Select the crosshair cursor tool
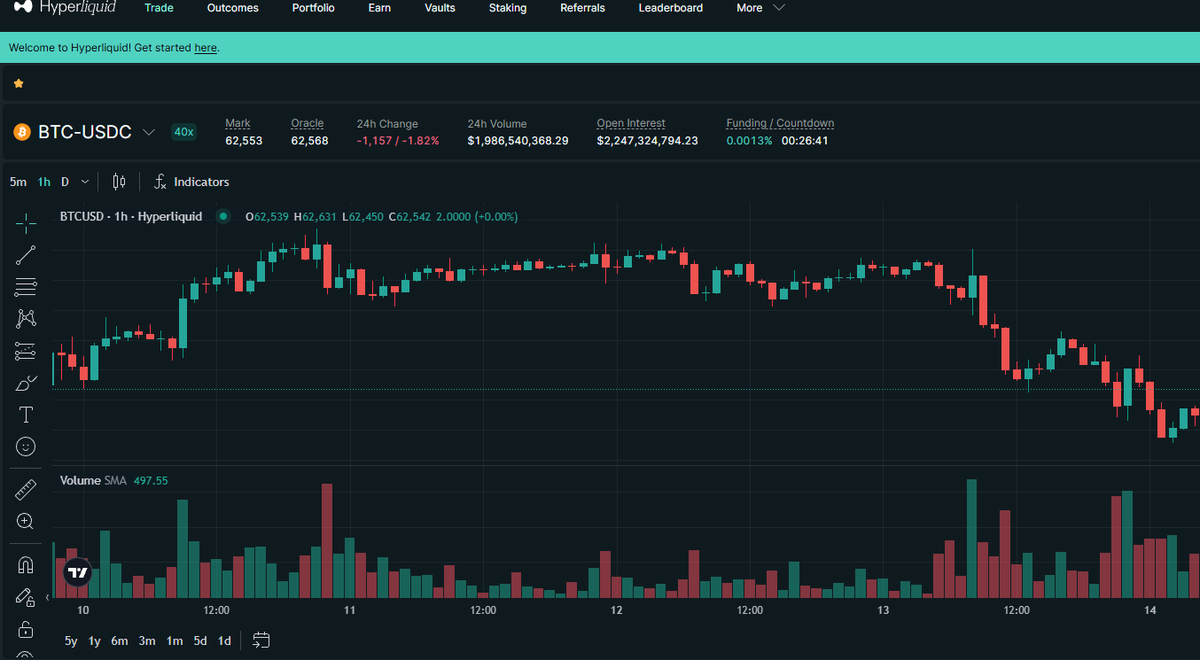The image size is (1200, 660). (26, 223)
